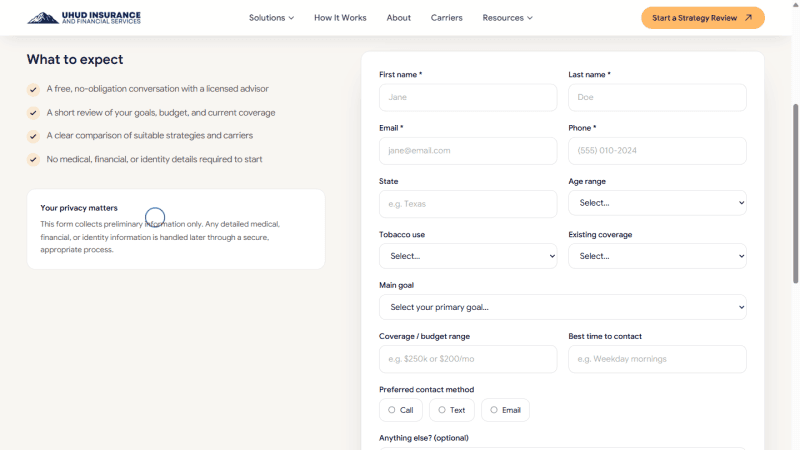Open the Tobacco use dropdown

point(468,256)
